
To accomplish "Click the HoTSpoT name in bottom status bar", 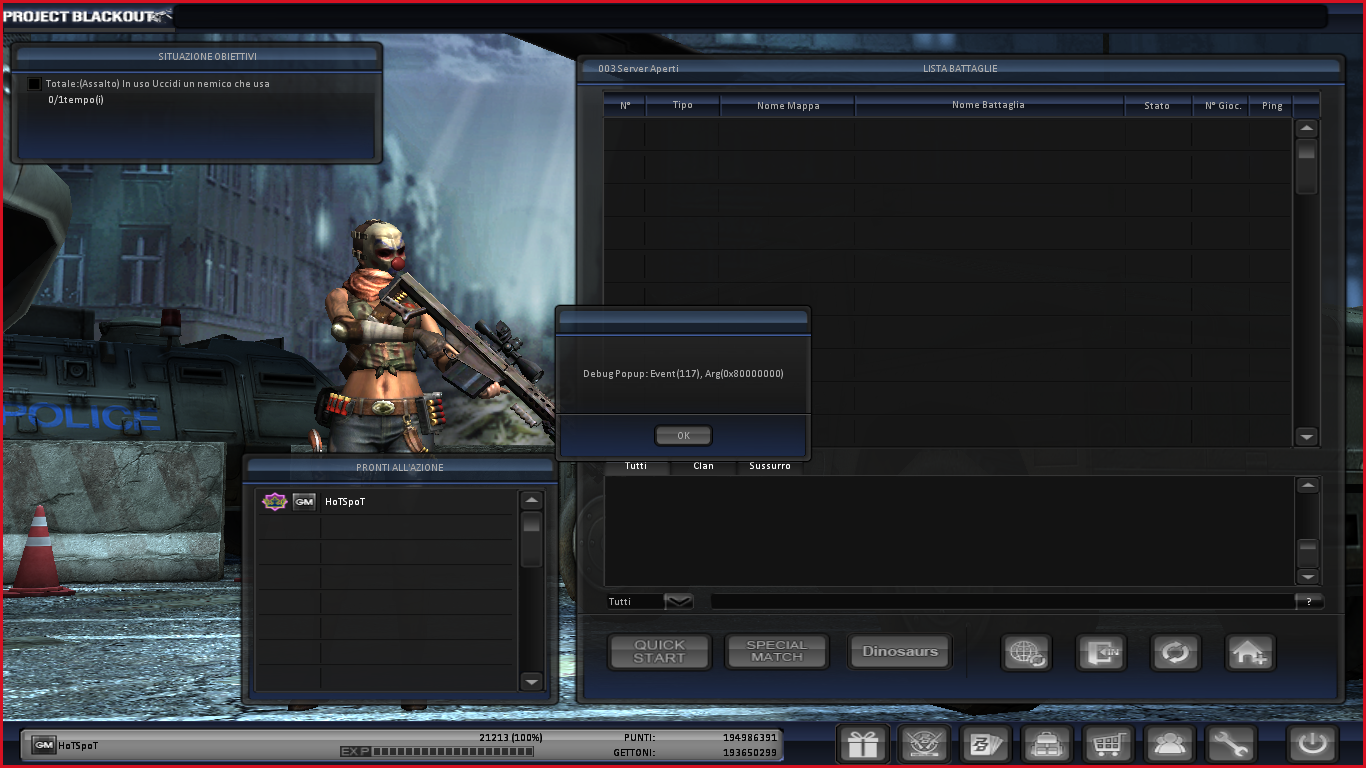I will (79, 746).
